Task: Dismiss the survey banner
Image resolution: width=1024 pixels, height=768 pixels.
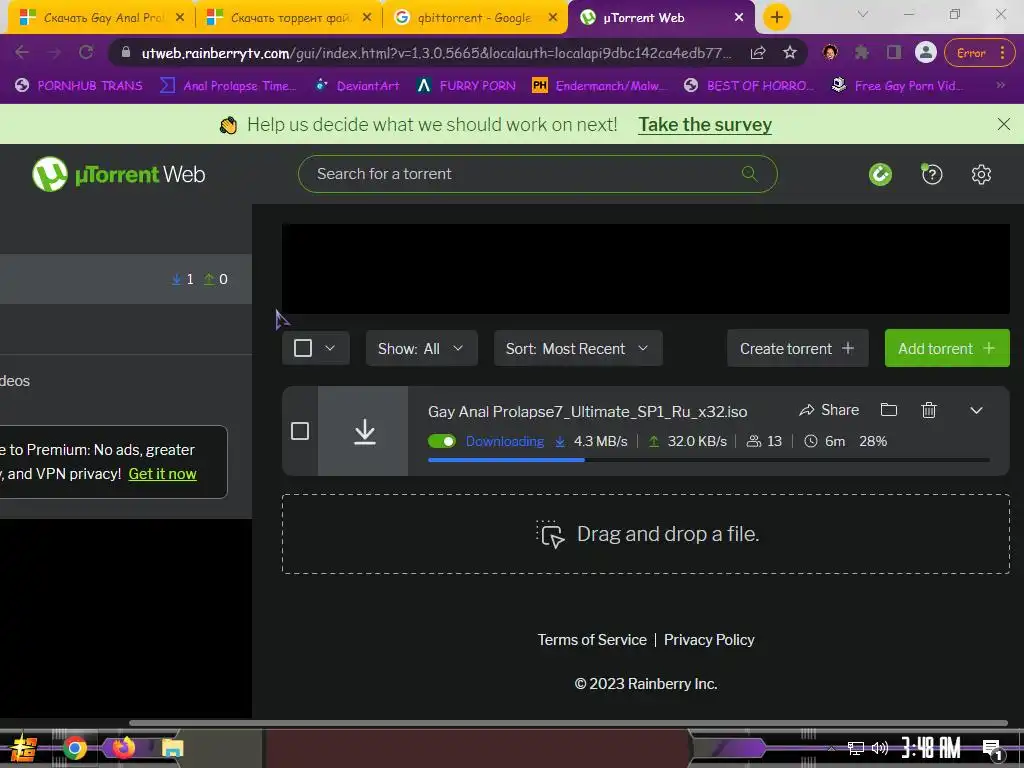Action: (1004, 124)
